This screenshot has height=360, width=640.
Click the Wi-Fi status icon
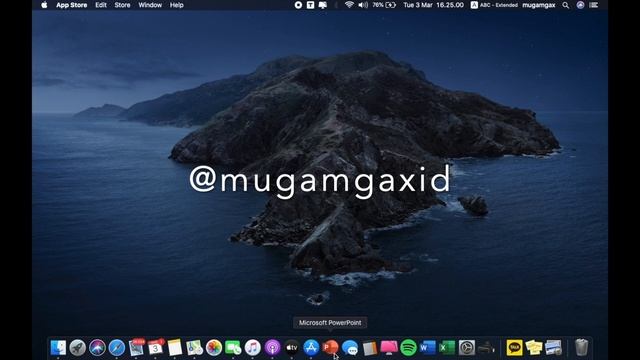point(349,5)
